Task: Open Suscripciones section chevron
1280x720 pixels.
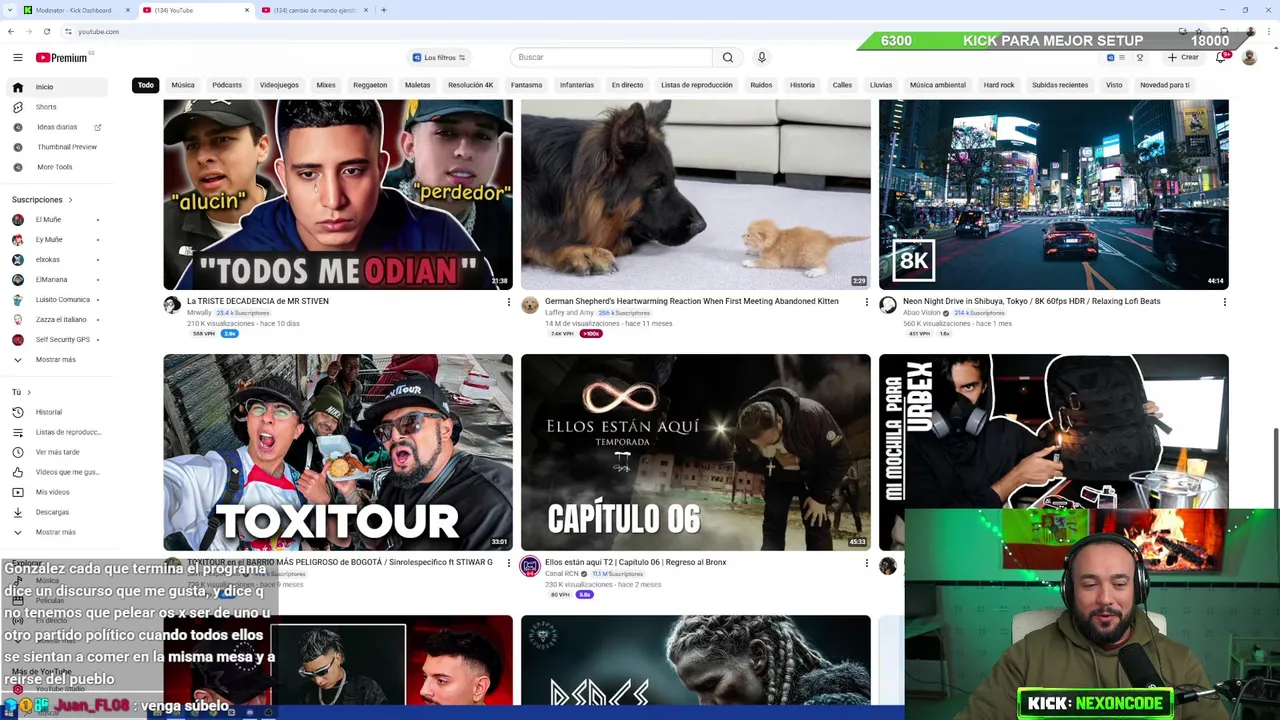Action: tap(70, 200)
